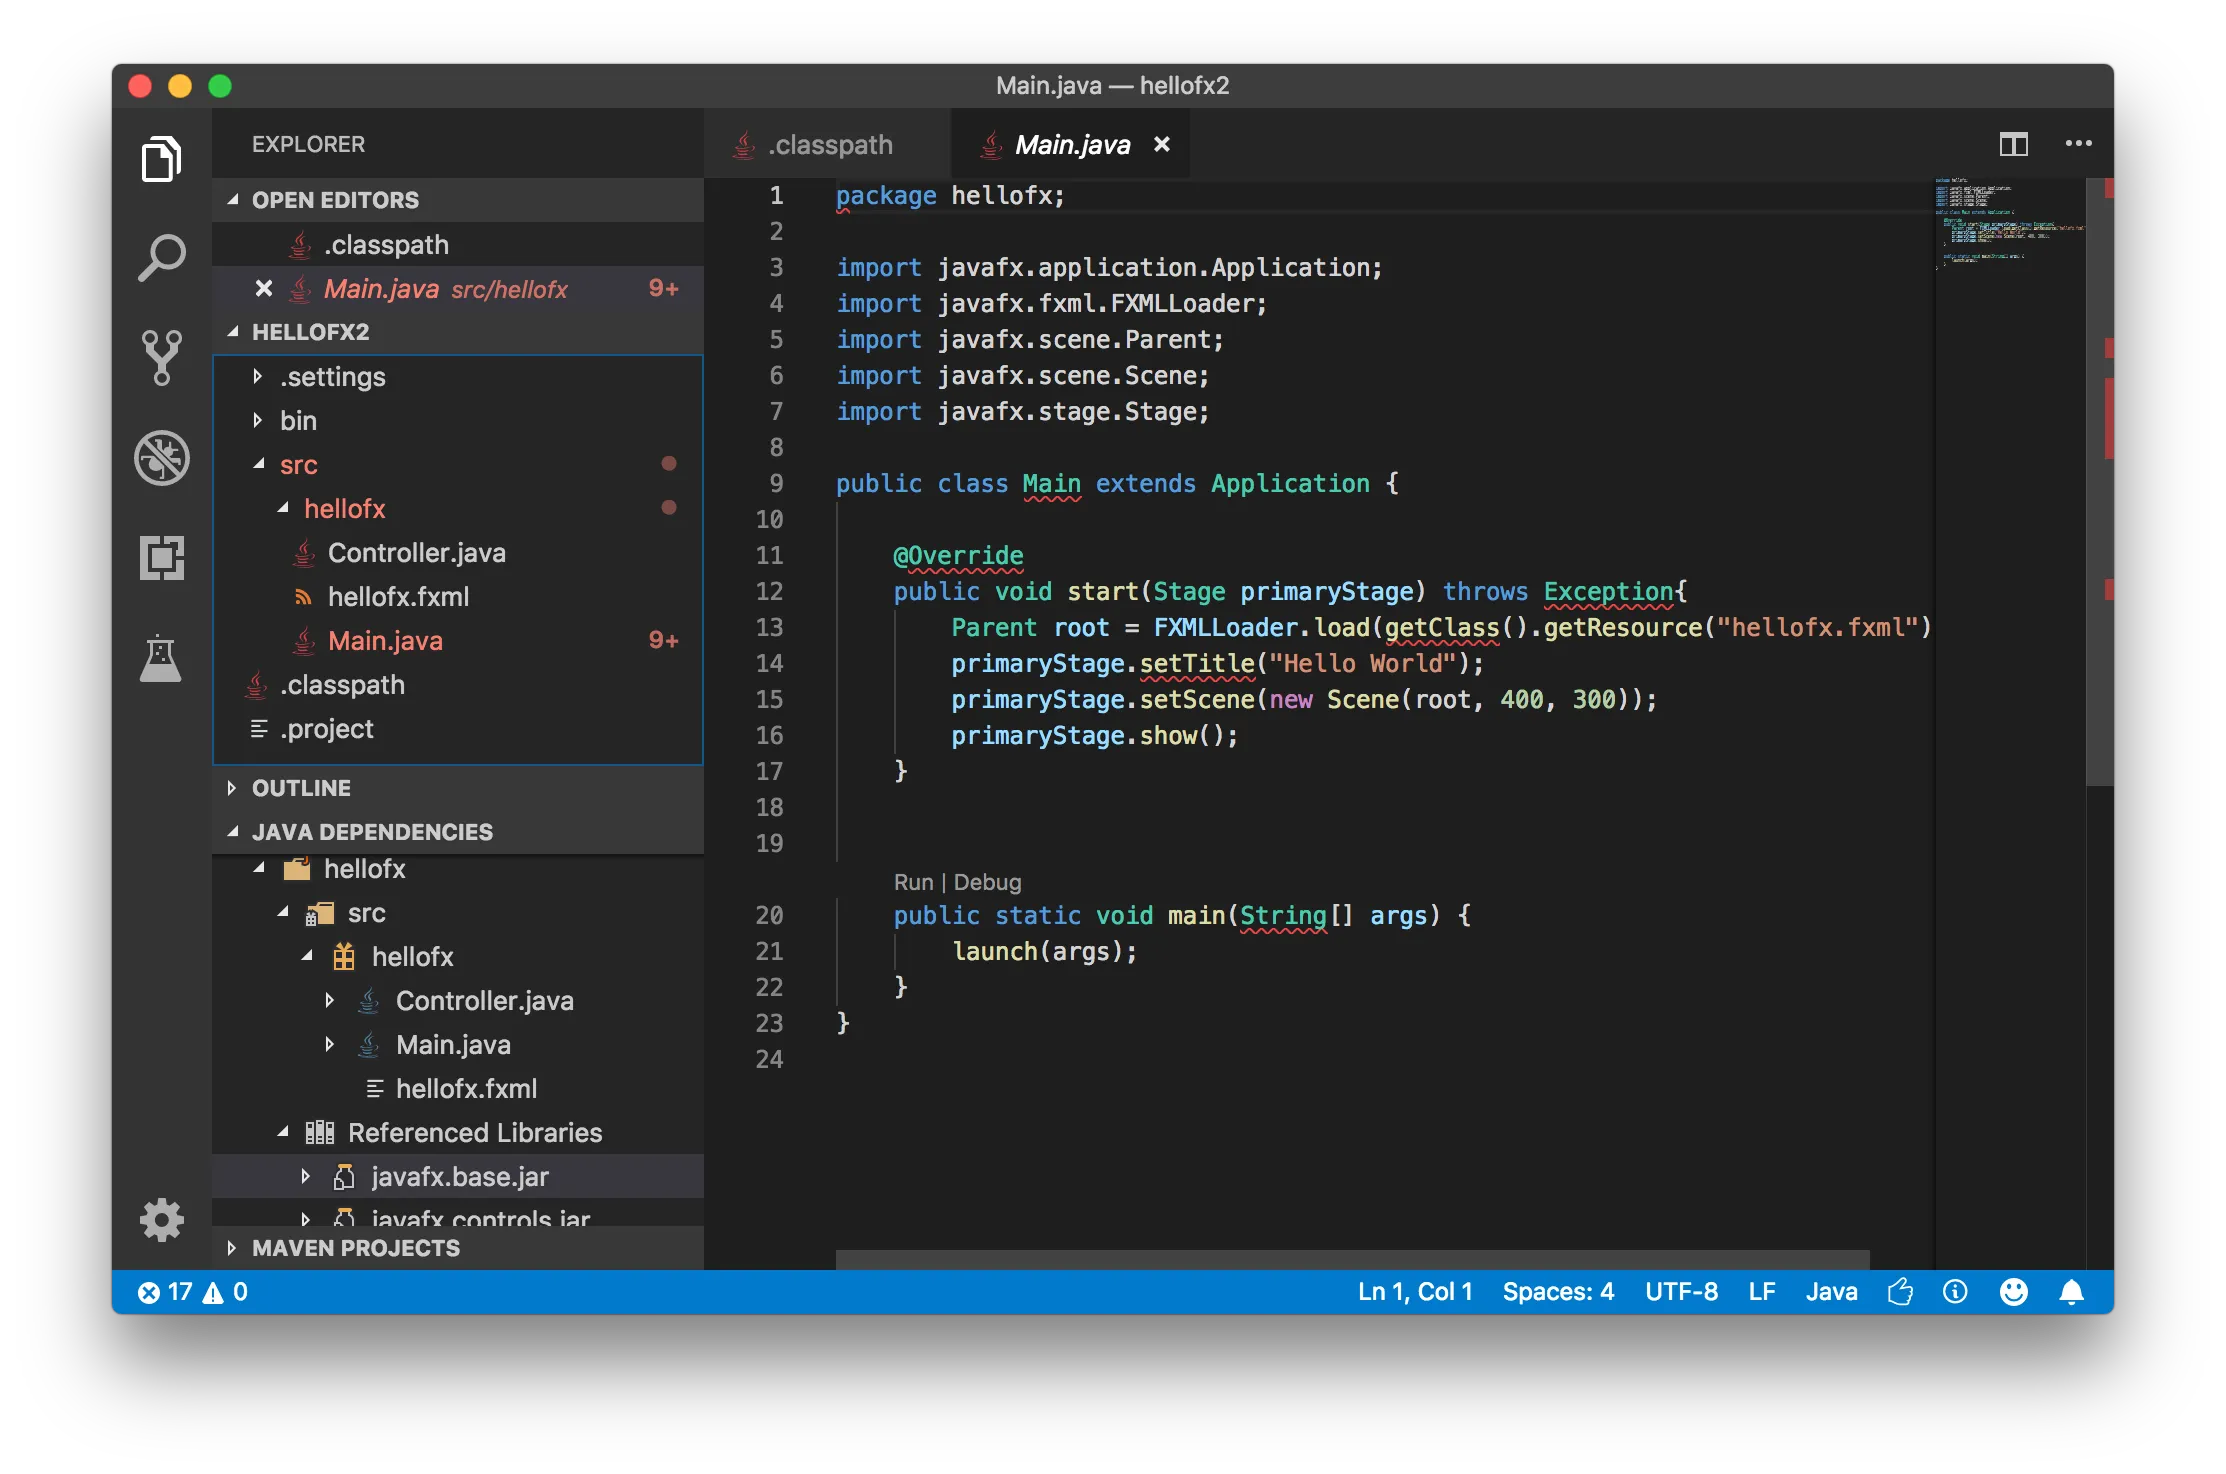Open the Source Control view
2226x1474 pixels.
click(161, 357)
